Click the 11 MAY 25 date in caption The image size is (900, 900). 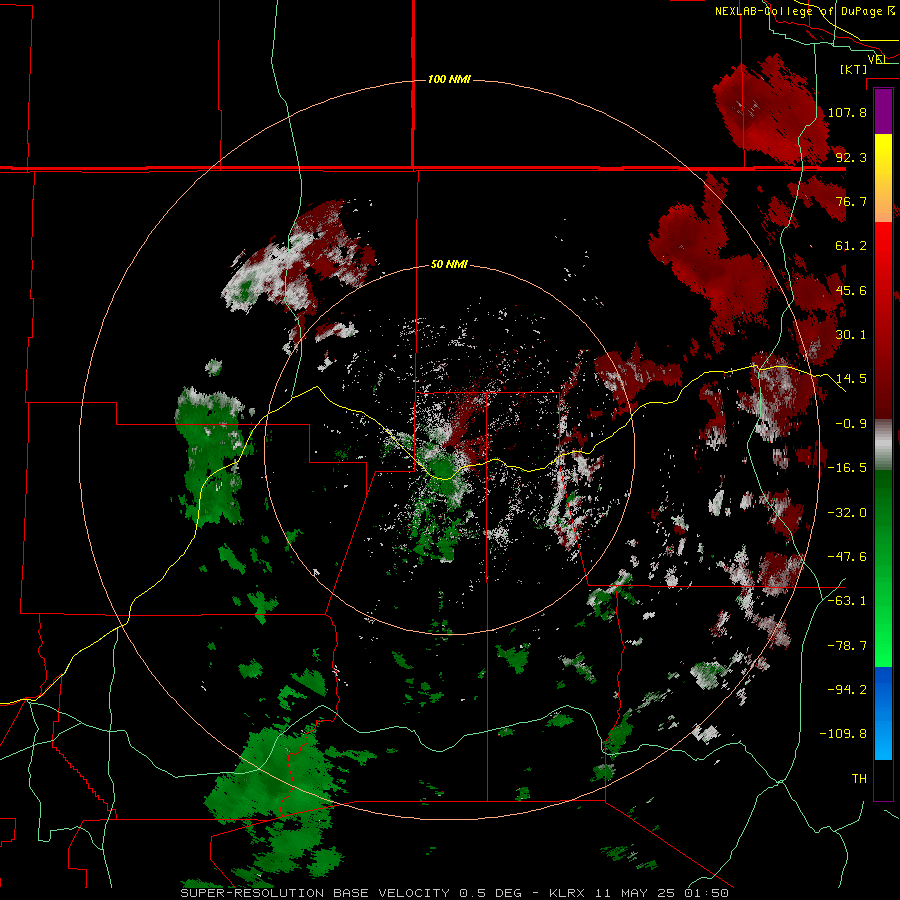click(635, 893)
